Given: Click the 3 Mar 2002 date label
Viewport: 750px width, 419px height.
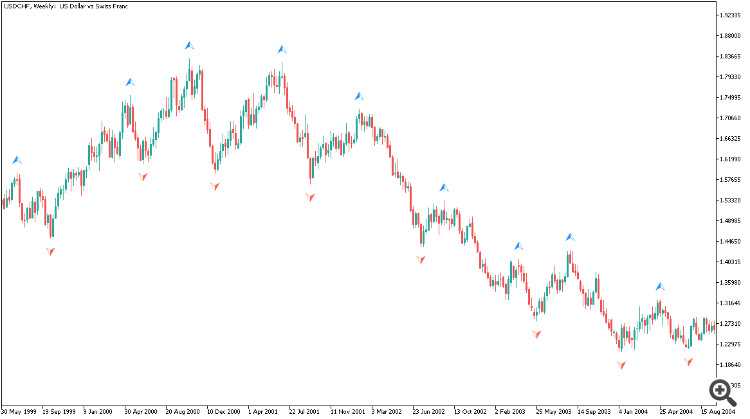Looking at the screenshot, I should point(387,411).
